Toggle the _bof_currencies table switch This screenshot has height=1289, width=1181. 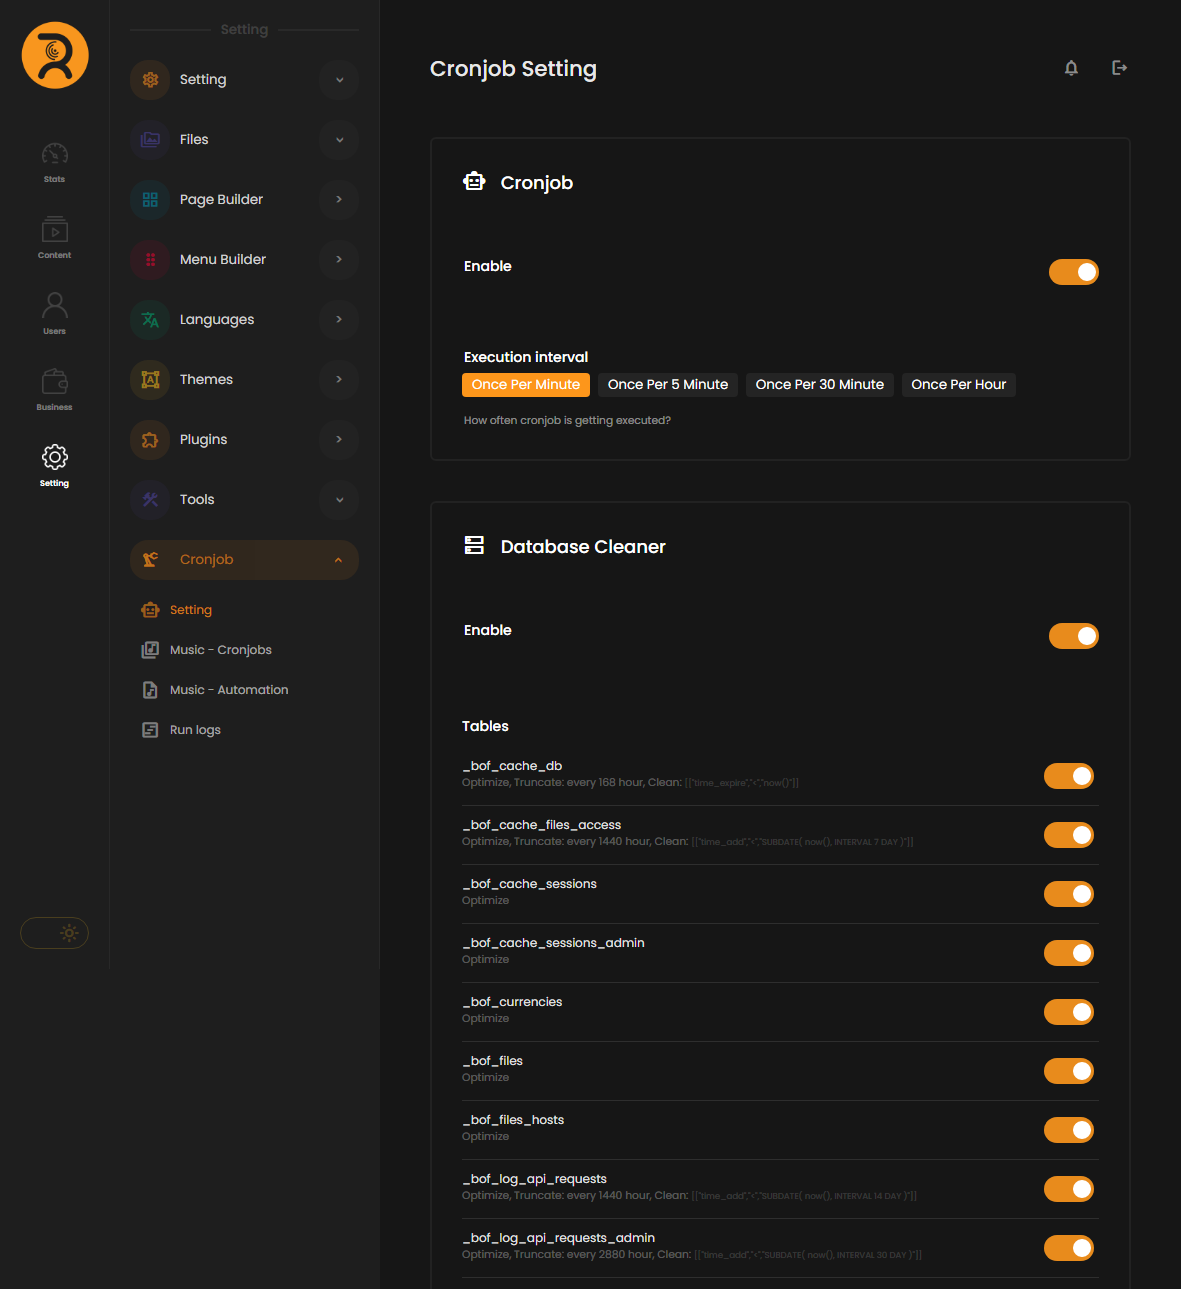[1068, 1012]
